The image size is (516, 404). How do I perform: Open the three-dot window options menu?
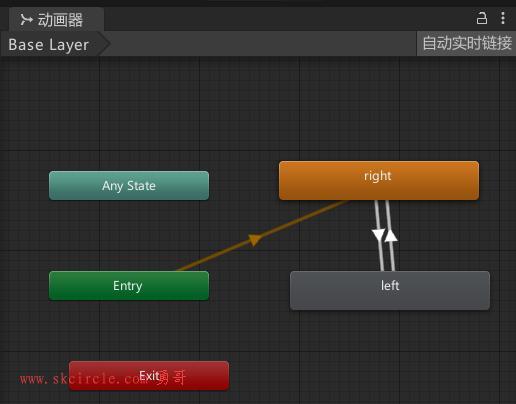(x=503, y=18)
